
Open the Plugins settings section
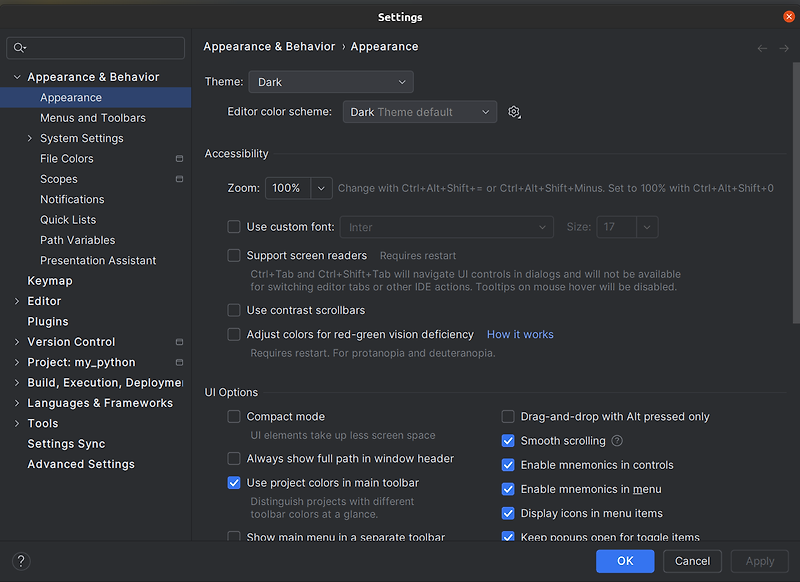[47, 321]
